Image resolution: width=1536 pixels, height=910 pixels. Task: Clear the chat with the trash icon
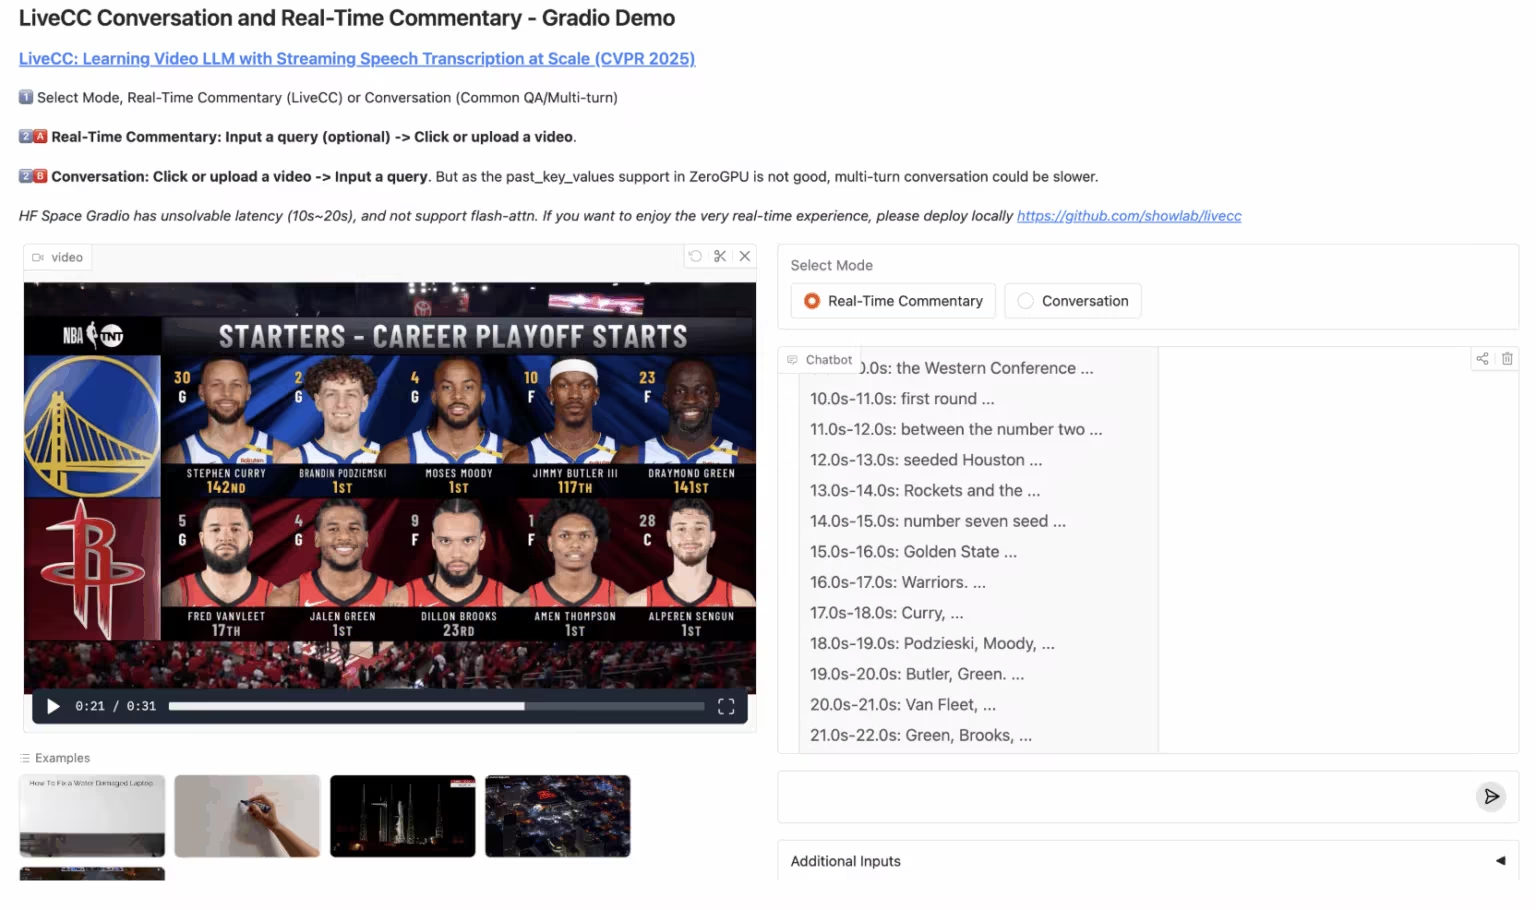[x=1507, y=358]
